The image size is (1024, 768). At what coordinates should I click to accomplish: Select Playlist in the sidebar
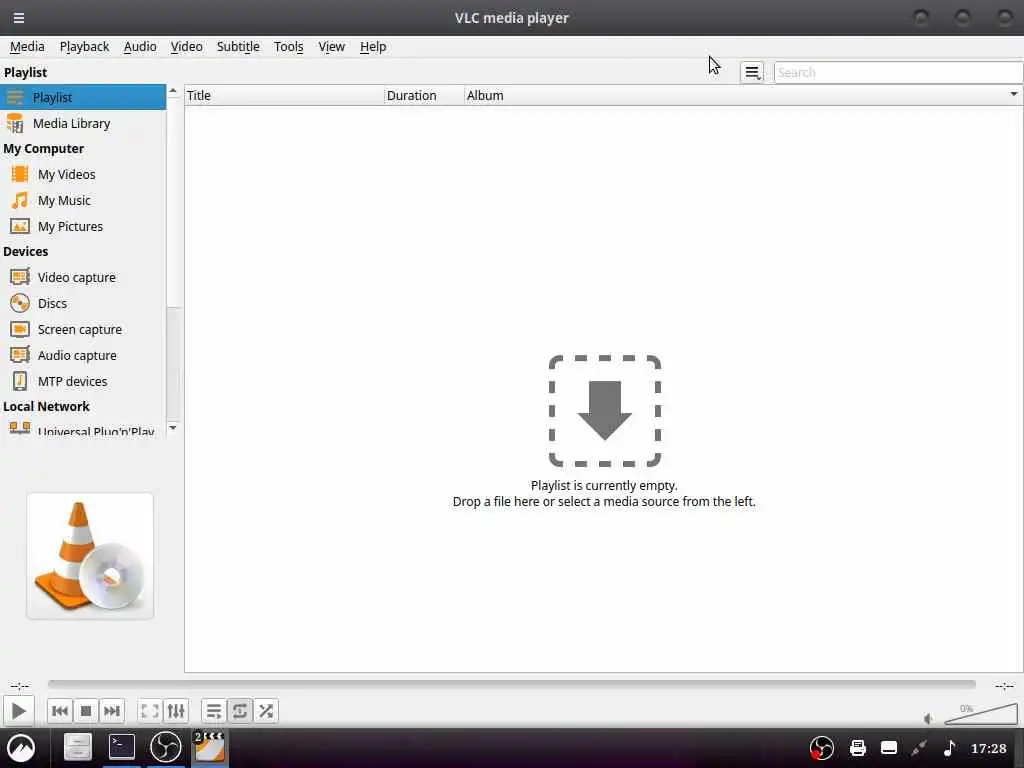(x=83, y=97)
